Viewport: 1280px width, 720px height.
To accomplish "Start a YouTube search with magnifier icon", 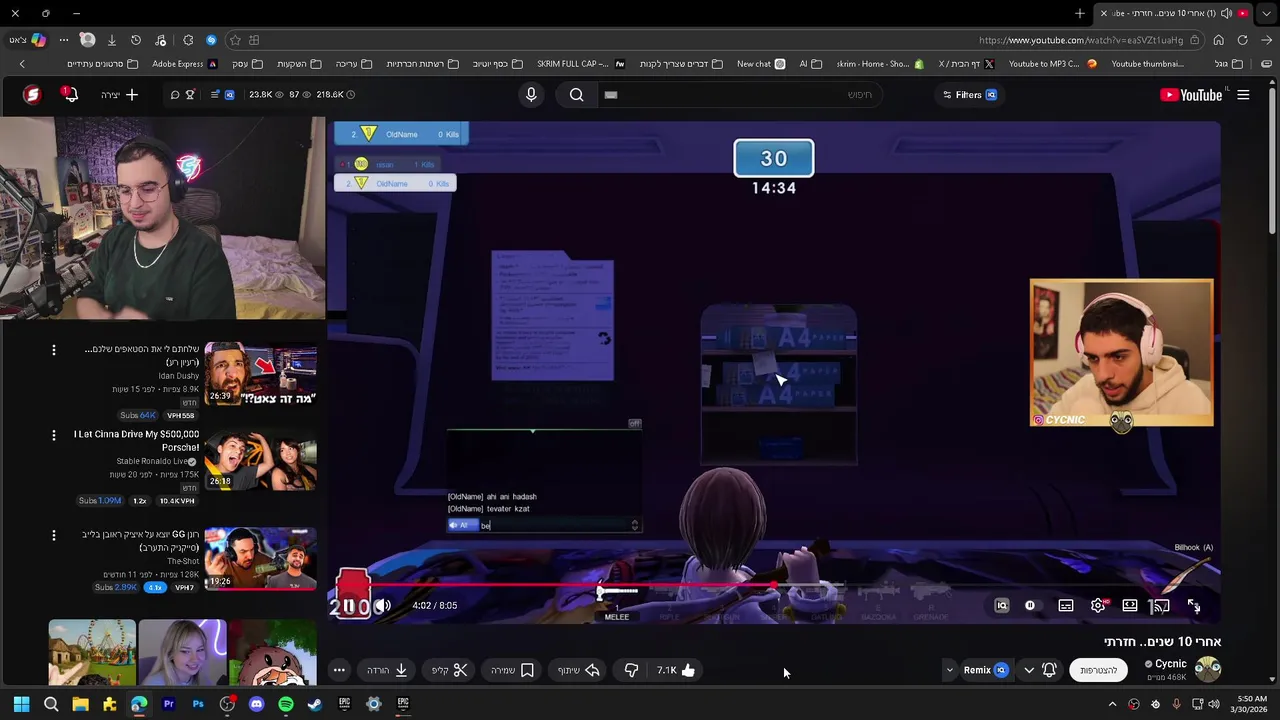I will click(x=577, y=95).
